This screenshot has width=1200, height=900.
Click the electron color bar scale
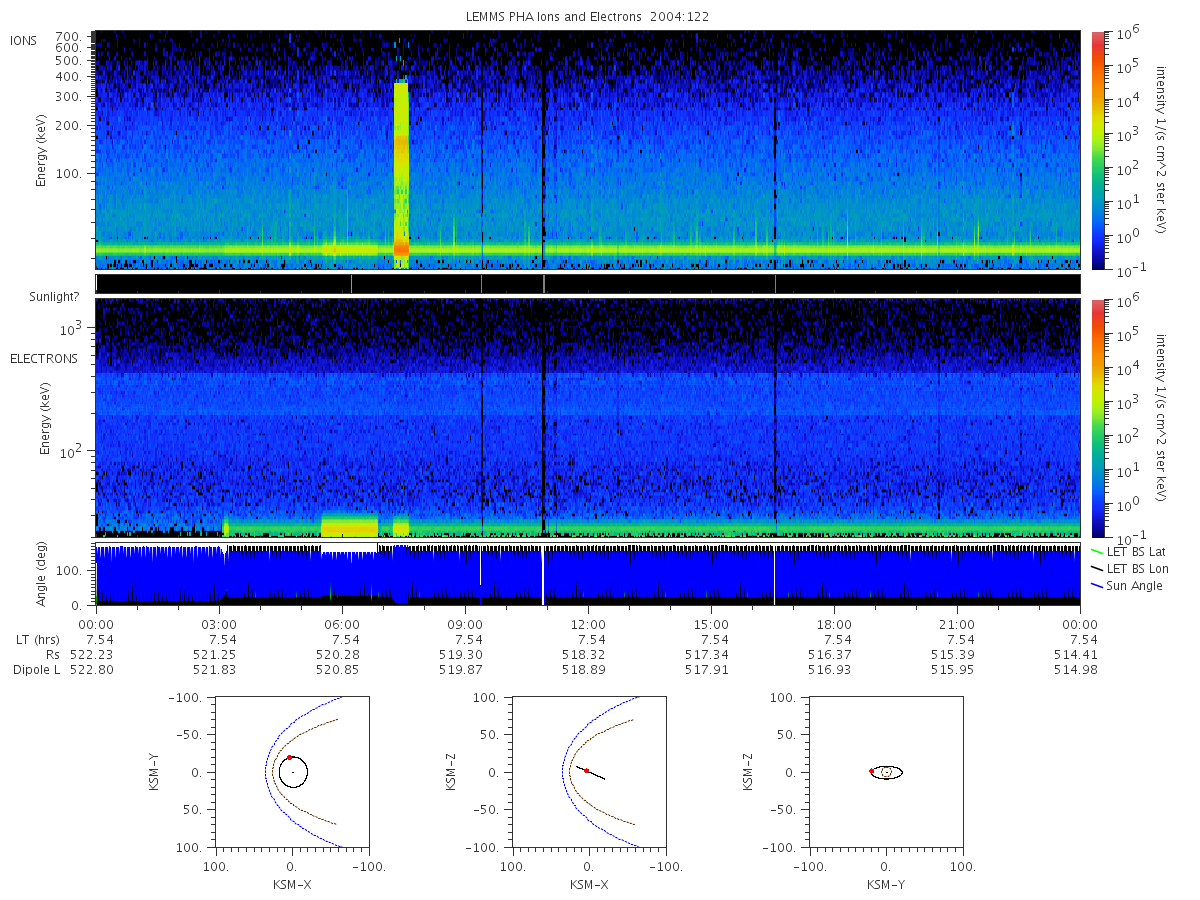(1097, 418)
